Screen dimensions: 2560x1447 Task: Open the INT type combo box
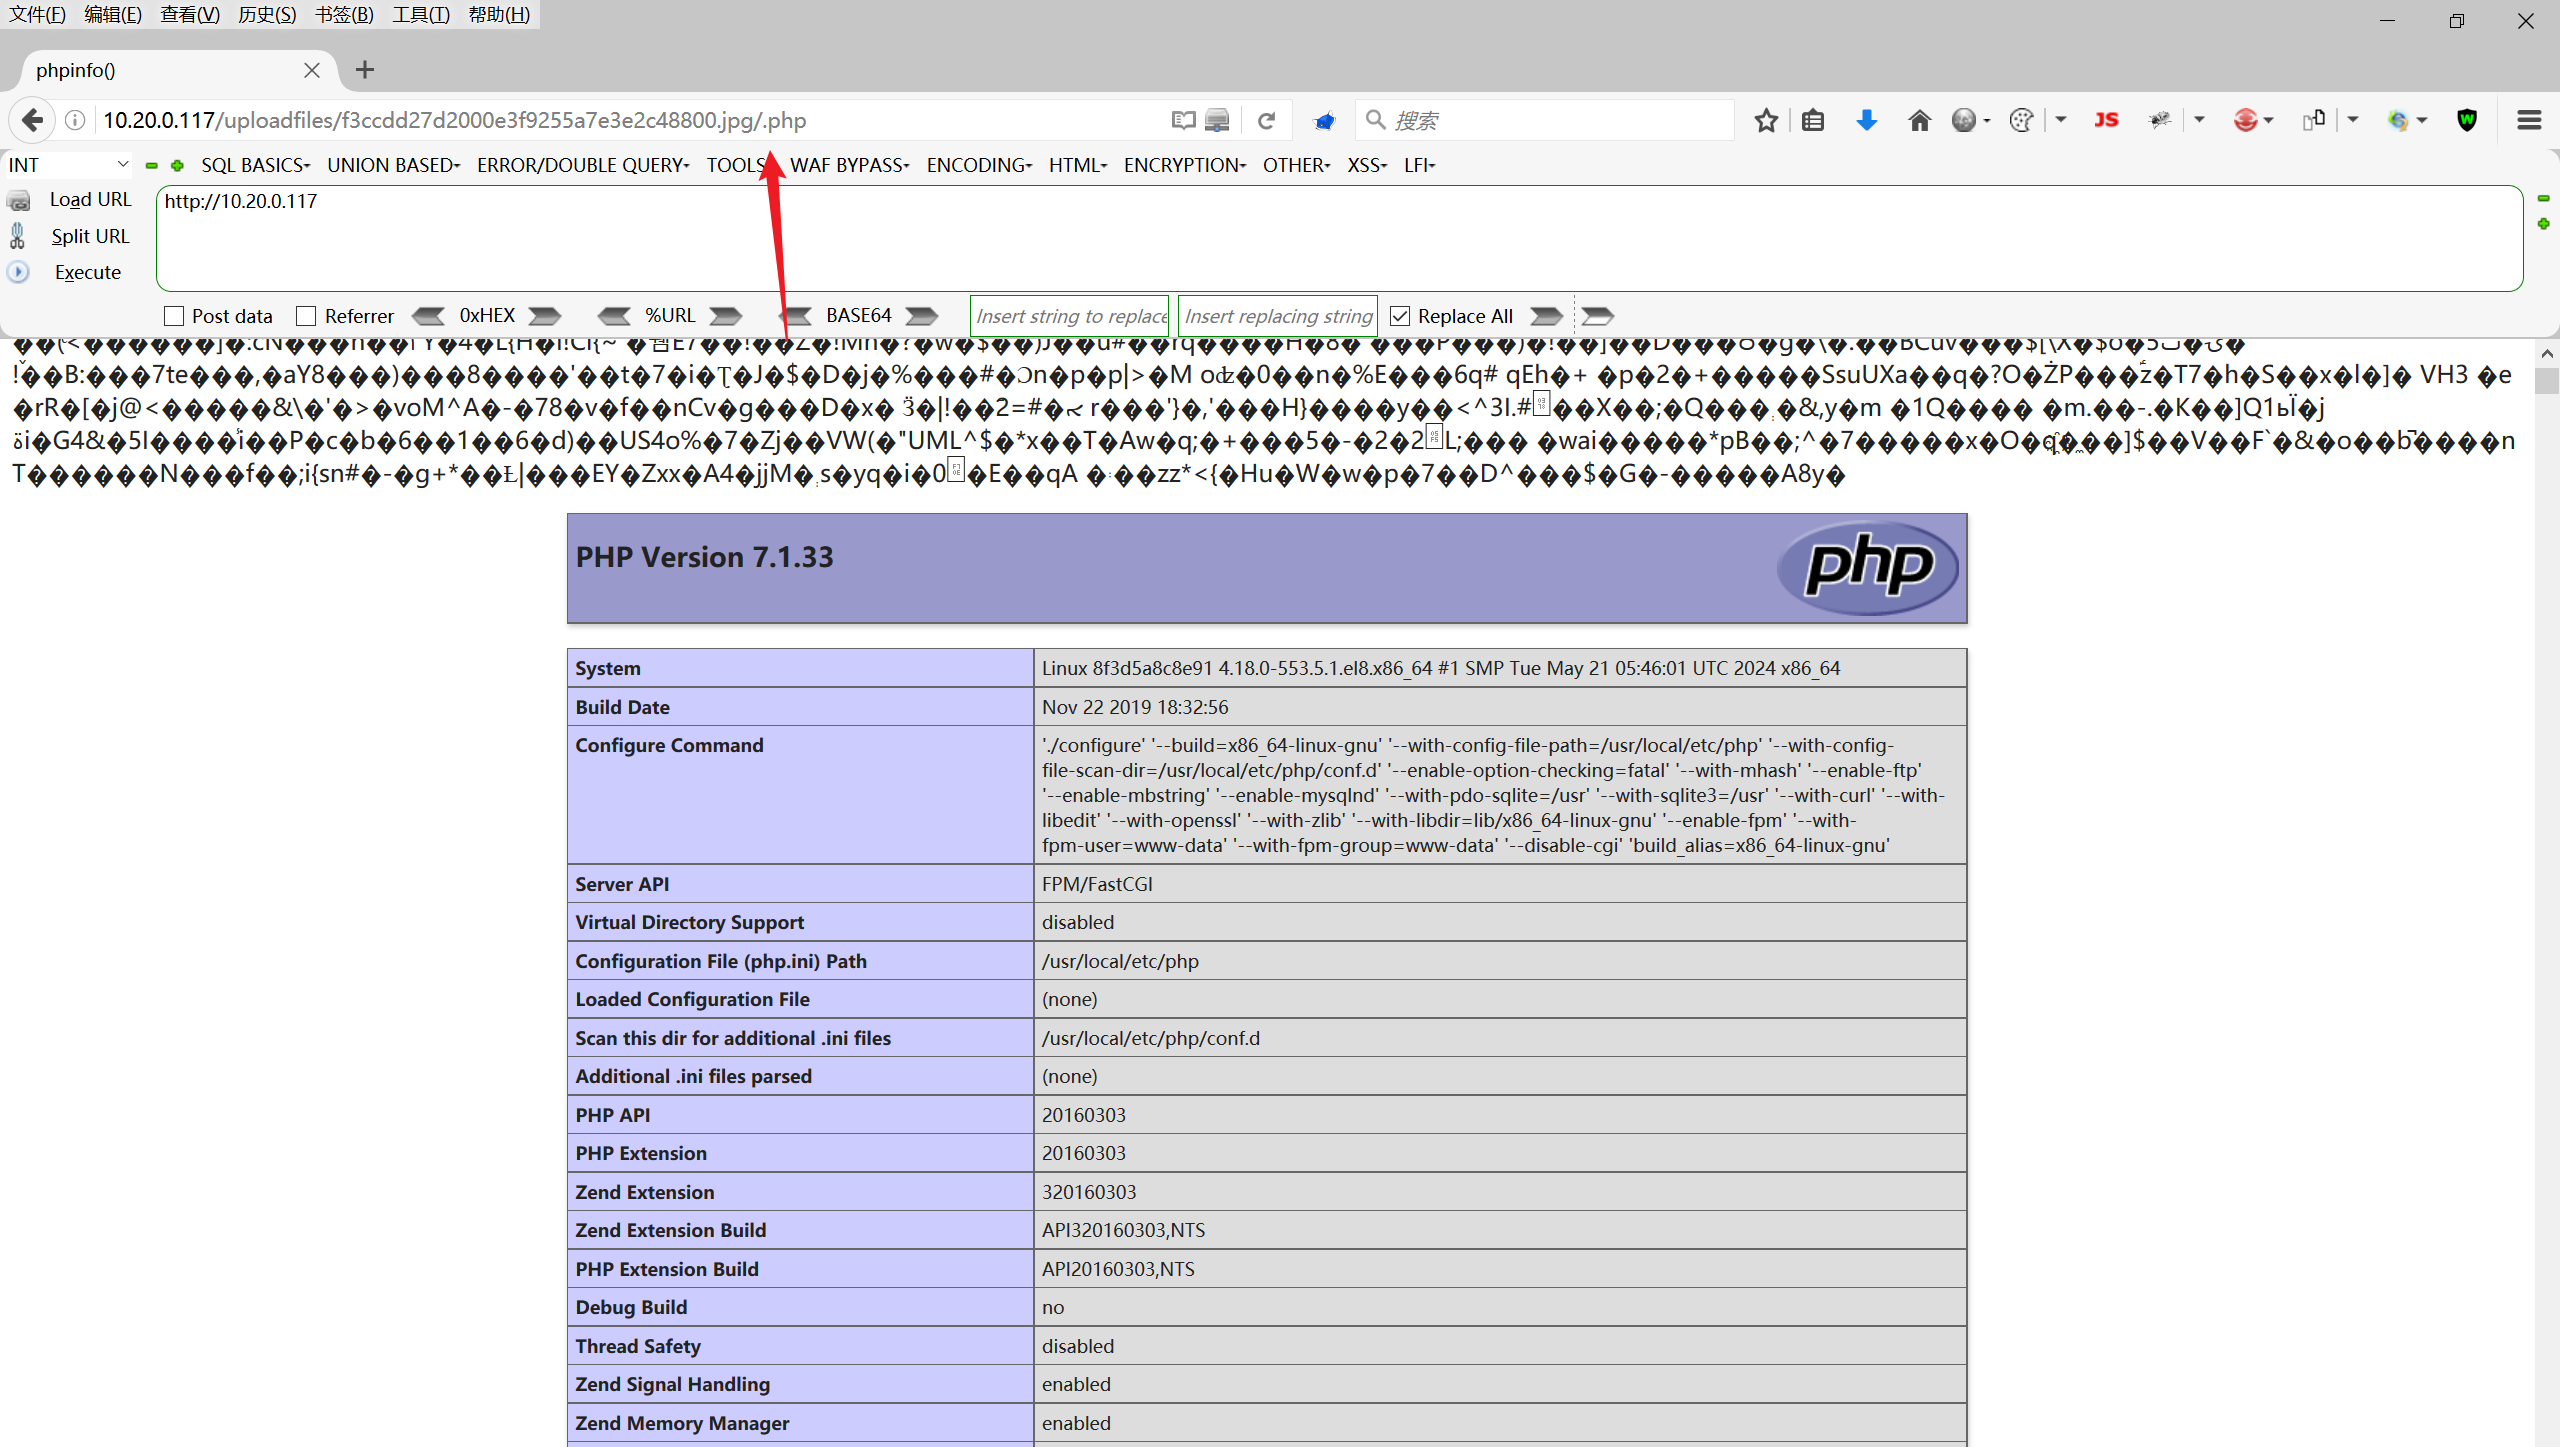(68, 165)
